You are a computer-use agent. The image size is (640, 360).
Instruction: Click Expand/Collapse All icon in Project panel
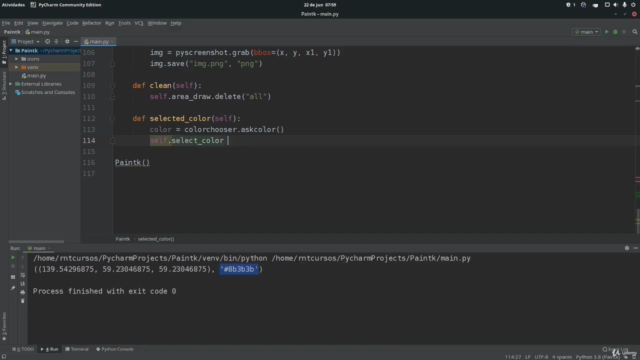[x=56, y=41]
